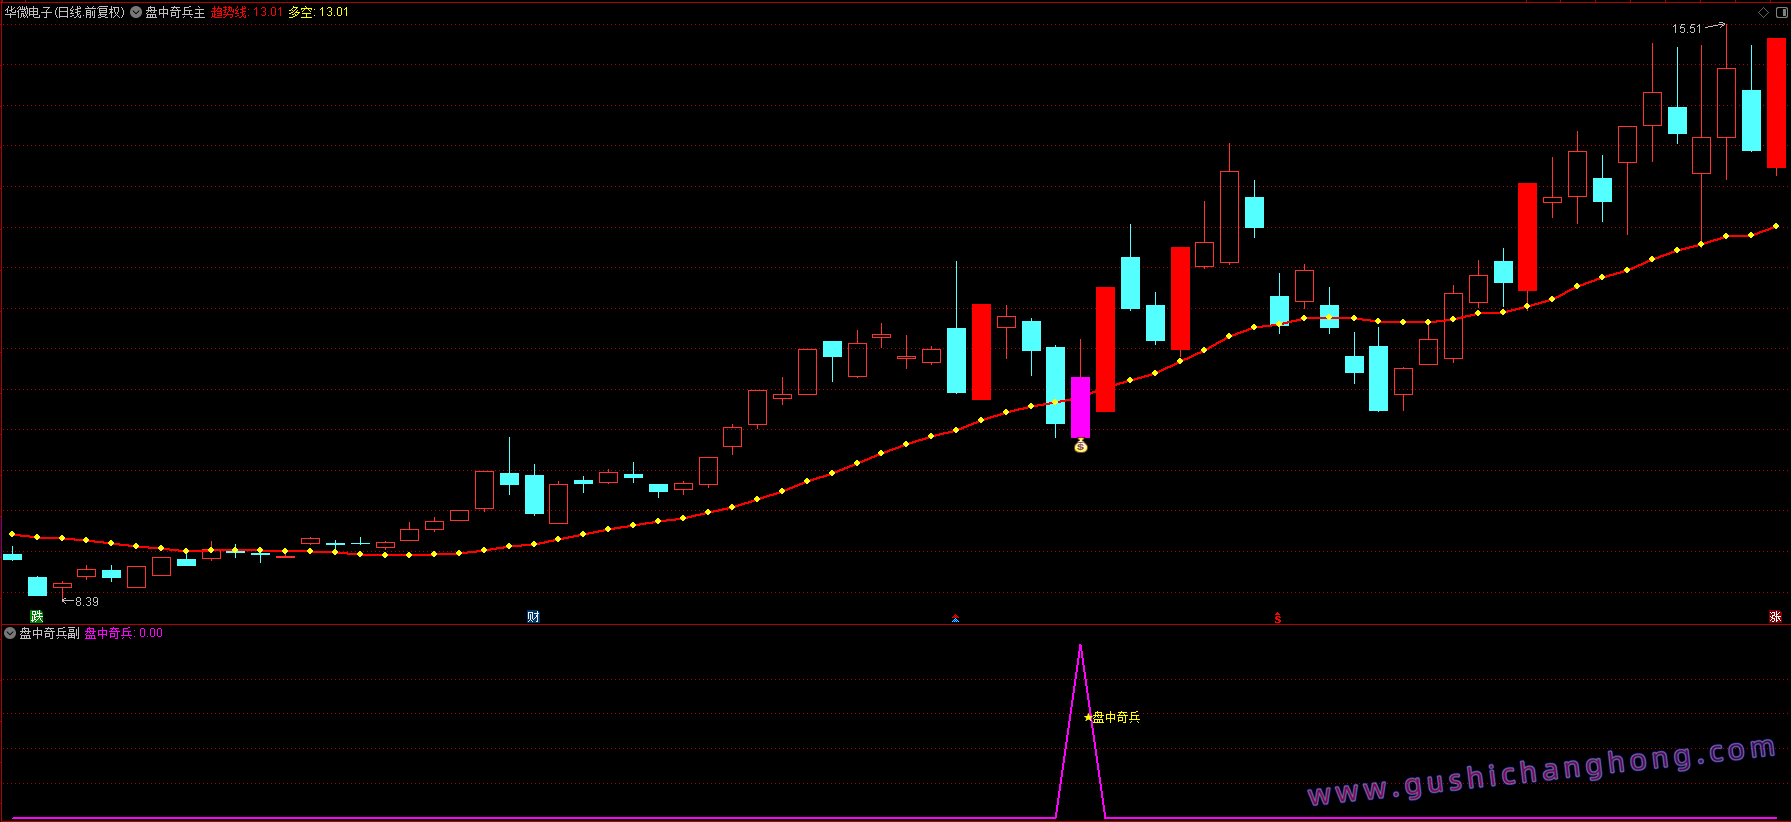Click the blue 财 marker on timeline
The image size is (1791, 822).
(x=533, y=616)
